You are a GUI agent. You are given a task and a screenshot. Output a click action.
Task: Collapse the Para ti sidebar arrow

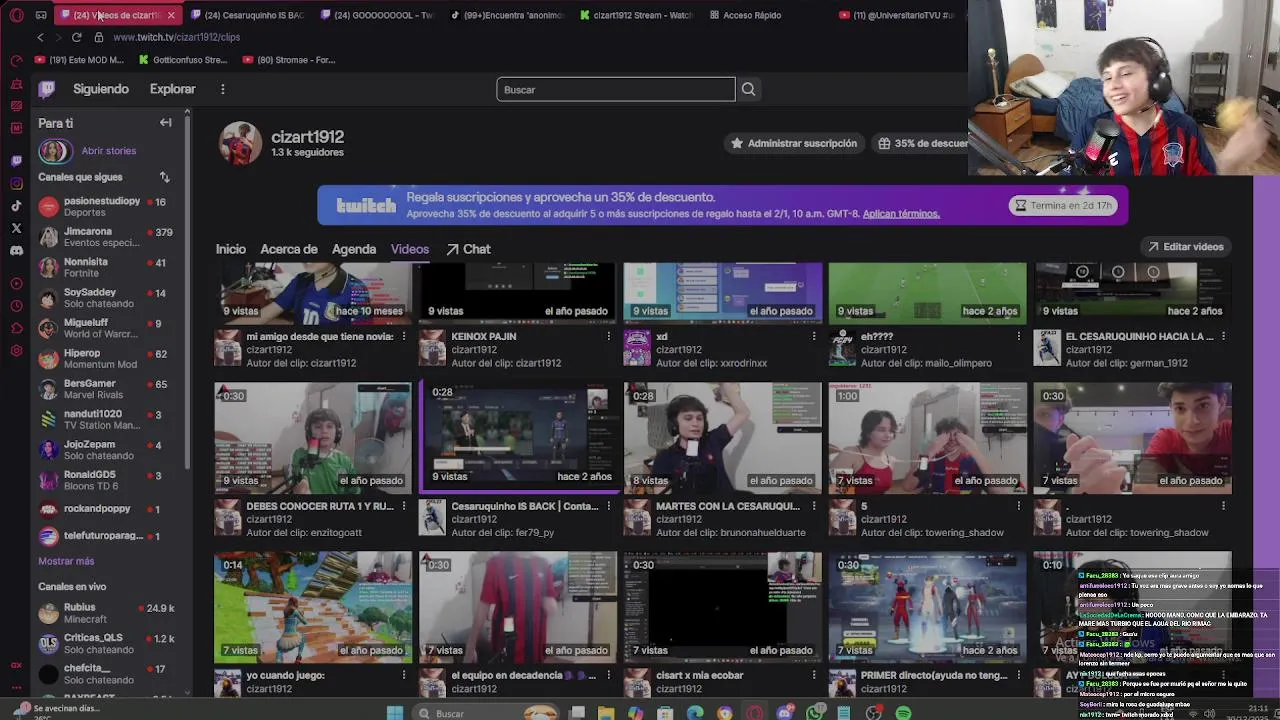(166, 123)
